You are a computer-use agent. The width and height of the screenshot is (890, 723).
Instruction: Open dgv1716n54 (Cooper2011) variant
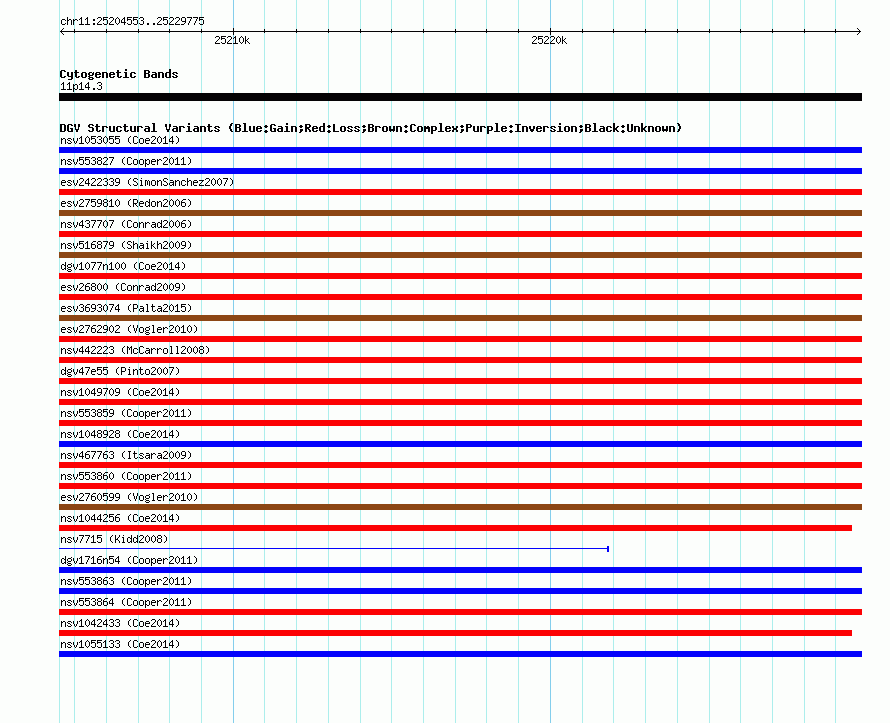129,560
